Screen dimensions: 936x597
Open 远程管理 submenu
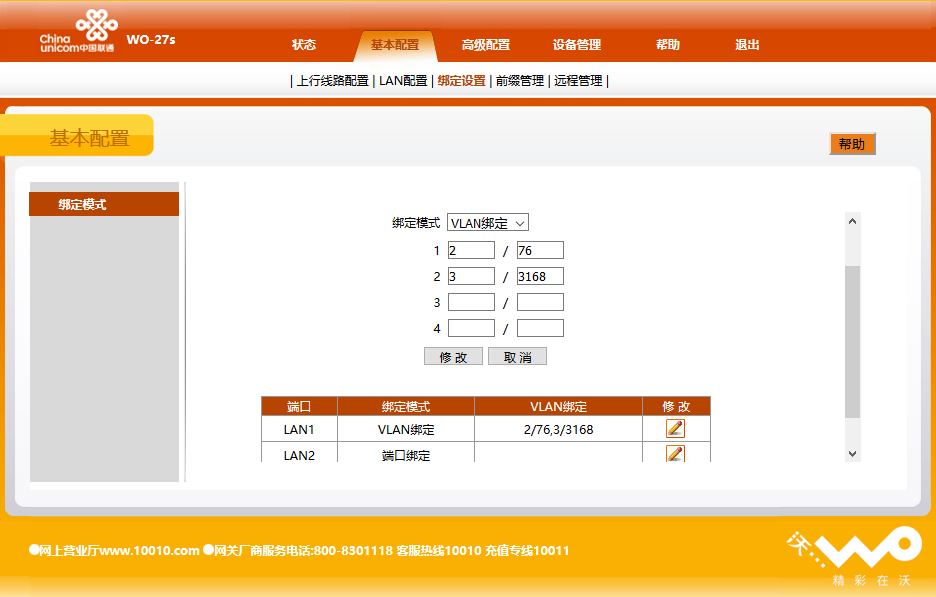578,81
